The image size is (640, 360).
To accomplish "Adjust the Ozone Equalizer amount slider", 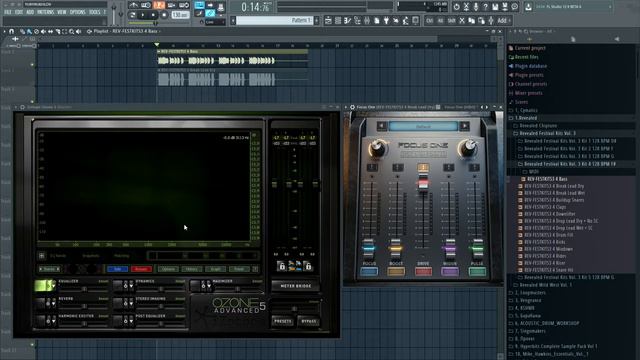I will [84, 289].
